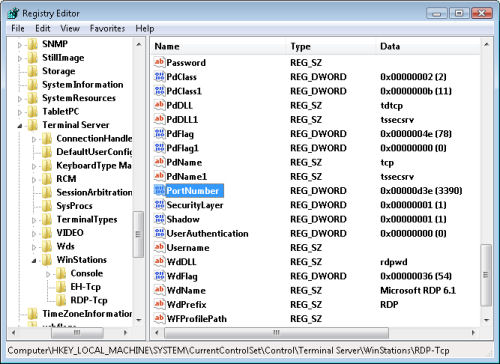Expand the SNMP tree node
500x364 pixels.
[x=20, y=45]
